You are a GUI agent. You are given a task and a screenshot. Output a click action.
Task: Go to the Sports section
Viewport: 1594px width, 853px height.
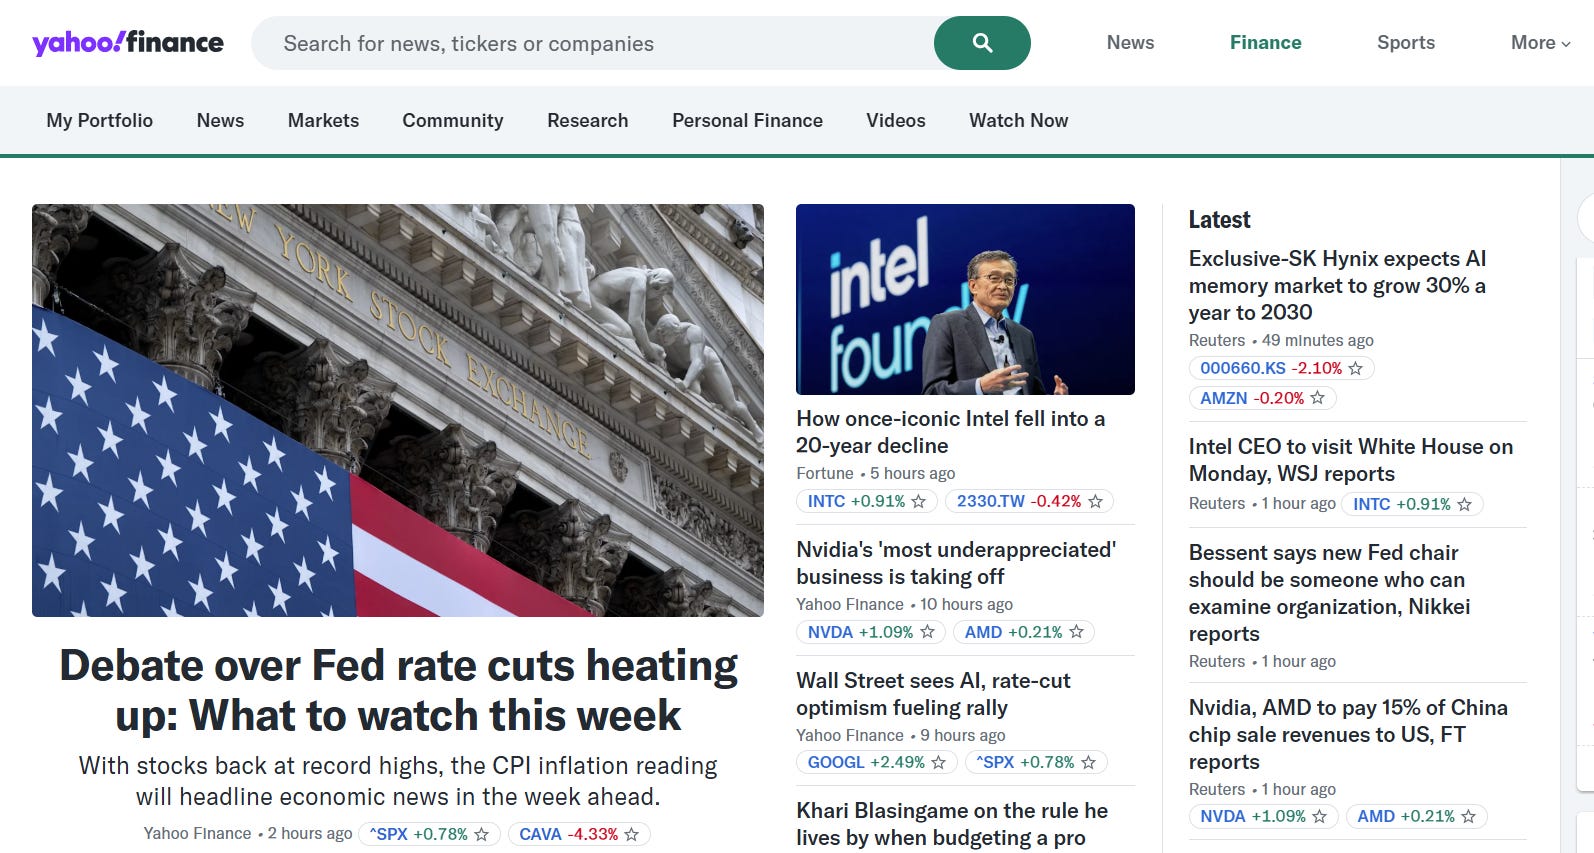click(x=1406, y=43)
